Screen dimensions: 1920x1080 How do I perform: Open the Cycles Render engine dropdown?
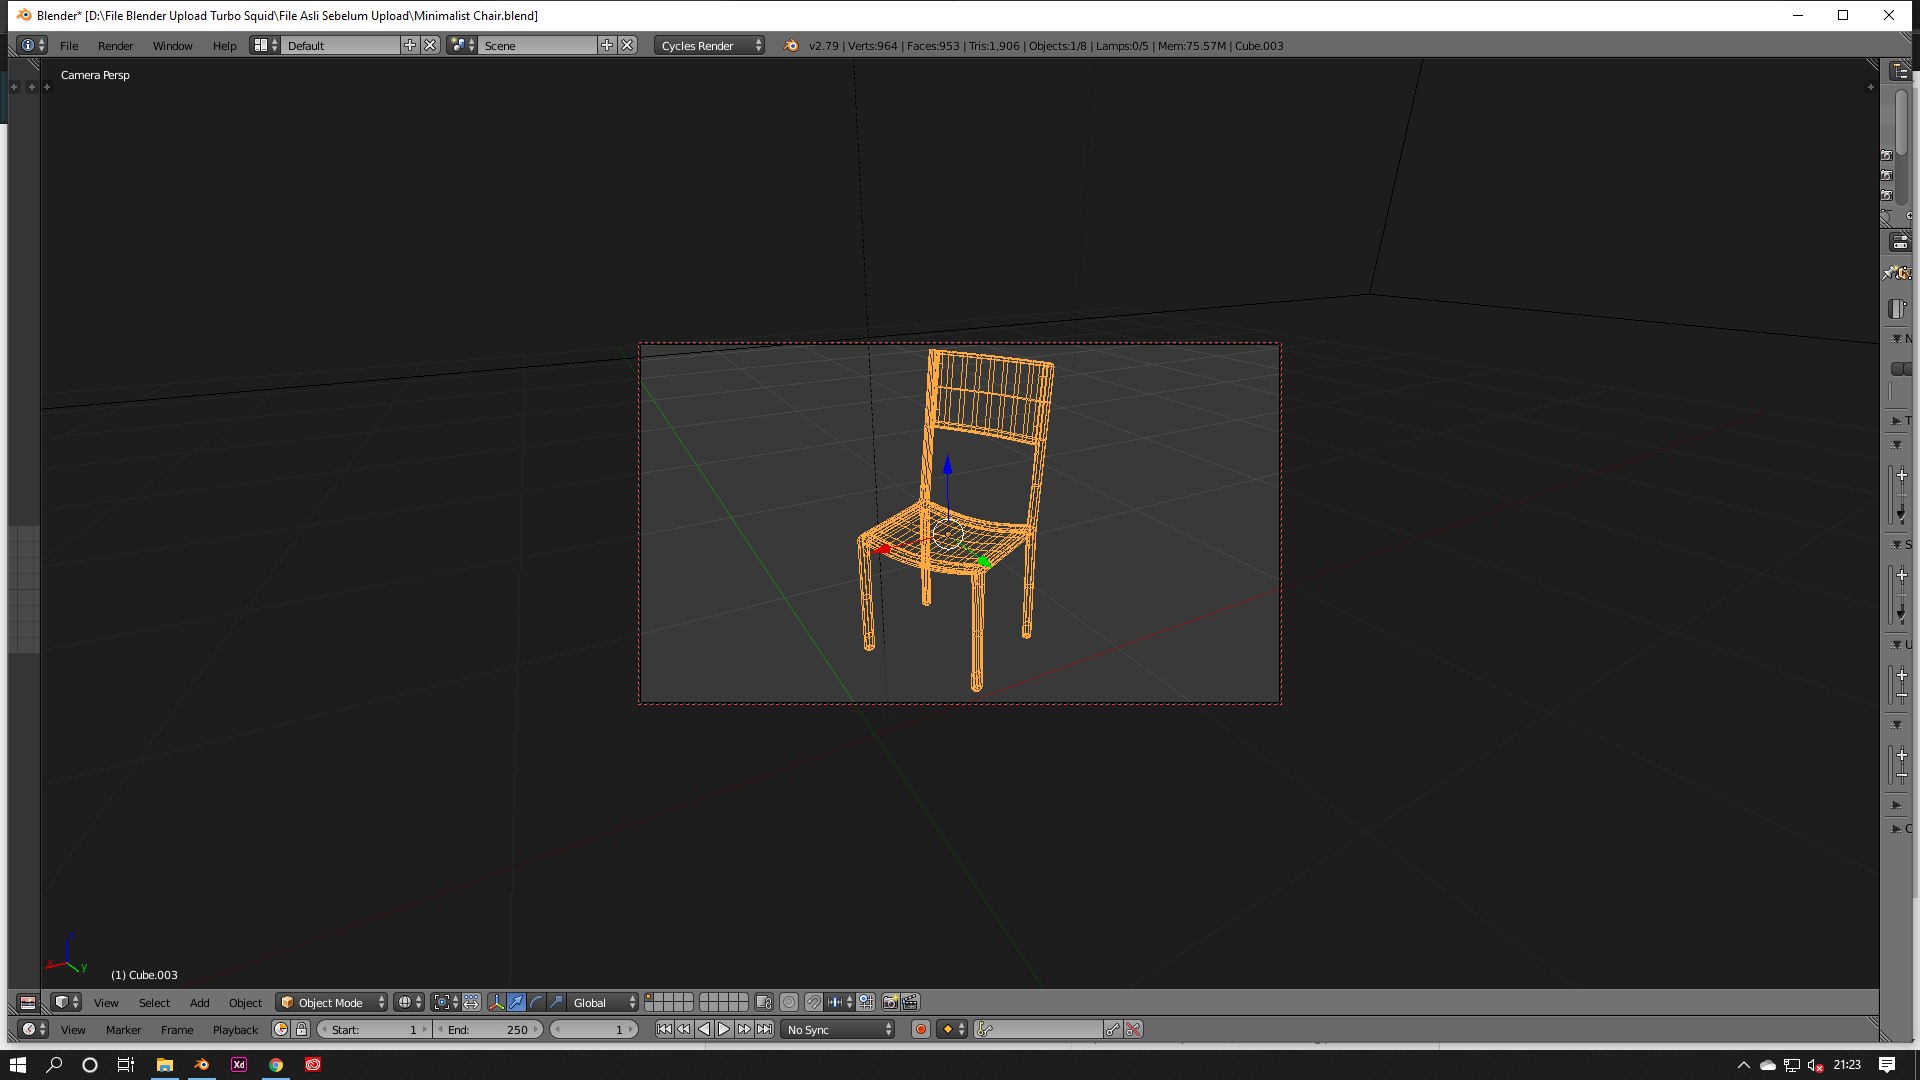[710, 45]
